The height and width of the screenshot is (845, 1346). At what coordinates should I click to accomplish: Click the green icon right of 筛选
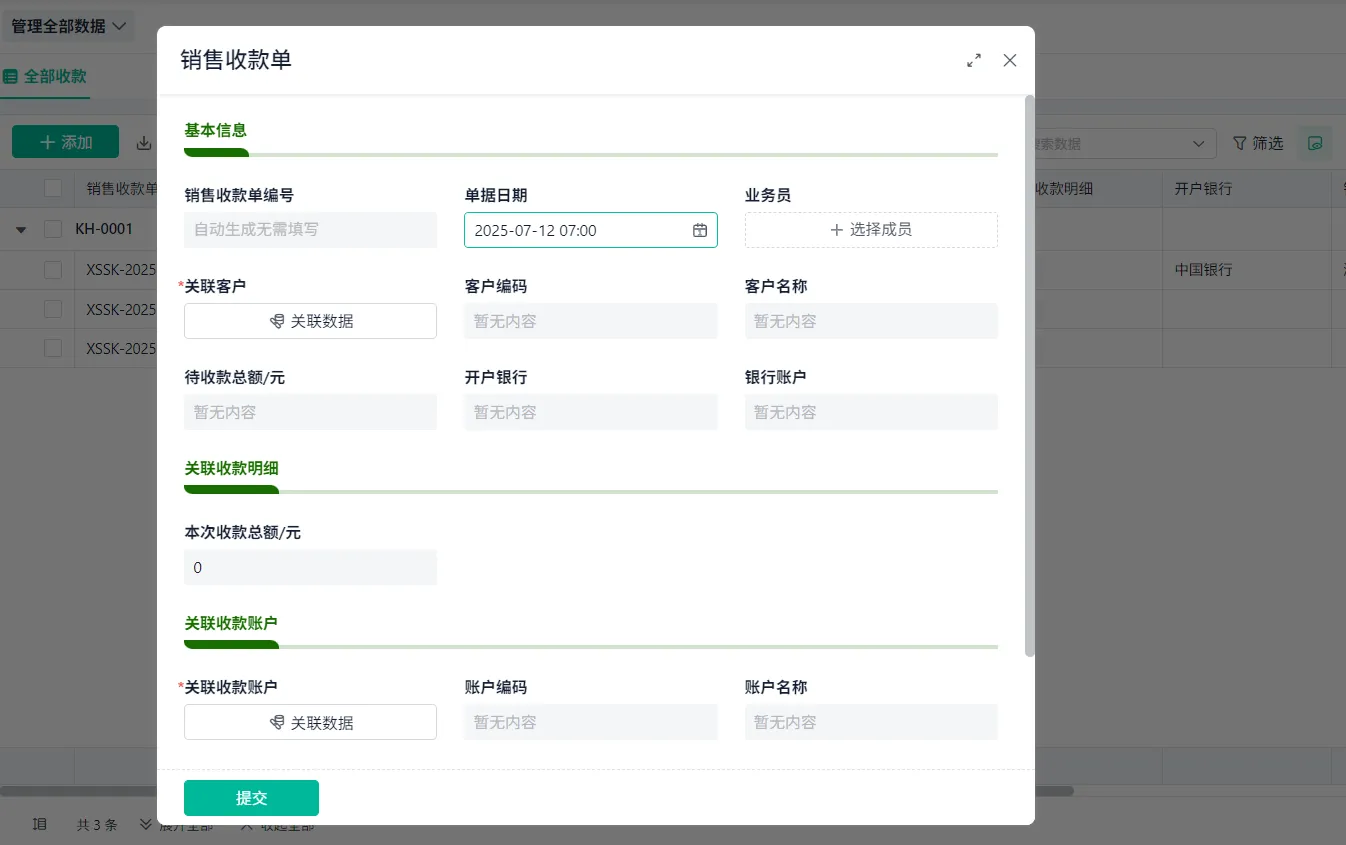(x=1315, y=143)
